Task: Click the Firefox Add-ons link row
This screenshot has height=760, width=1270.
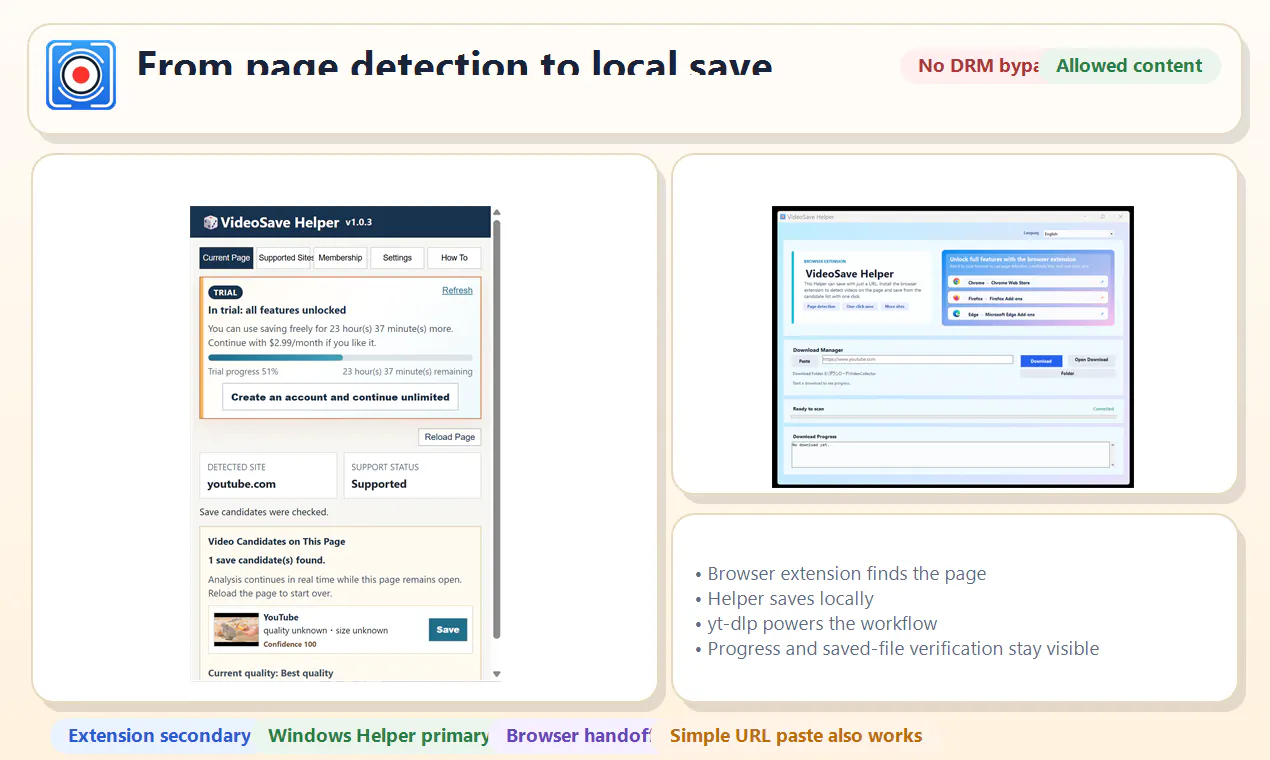Action: point(1028,298)
